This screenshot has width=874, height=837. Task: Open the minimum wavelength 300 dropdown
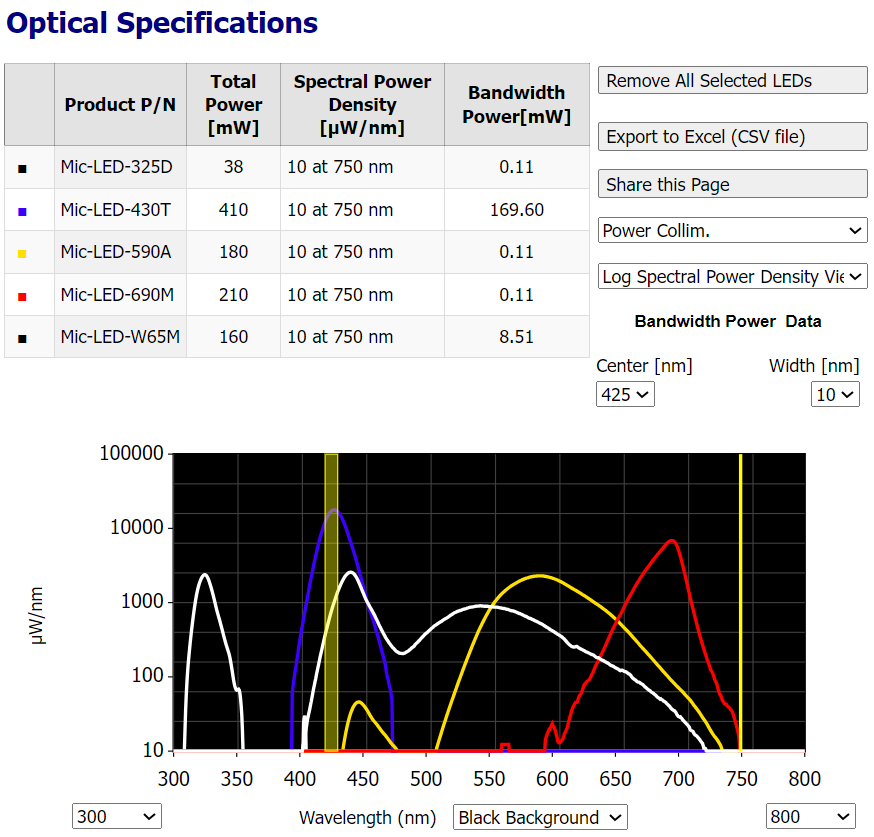(116, 817)
